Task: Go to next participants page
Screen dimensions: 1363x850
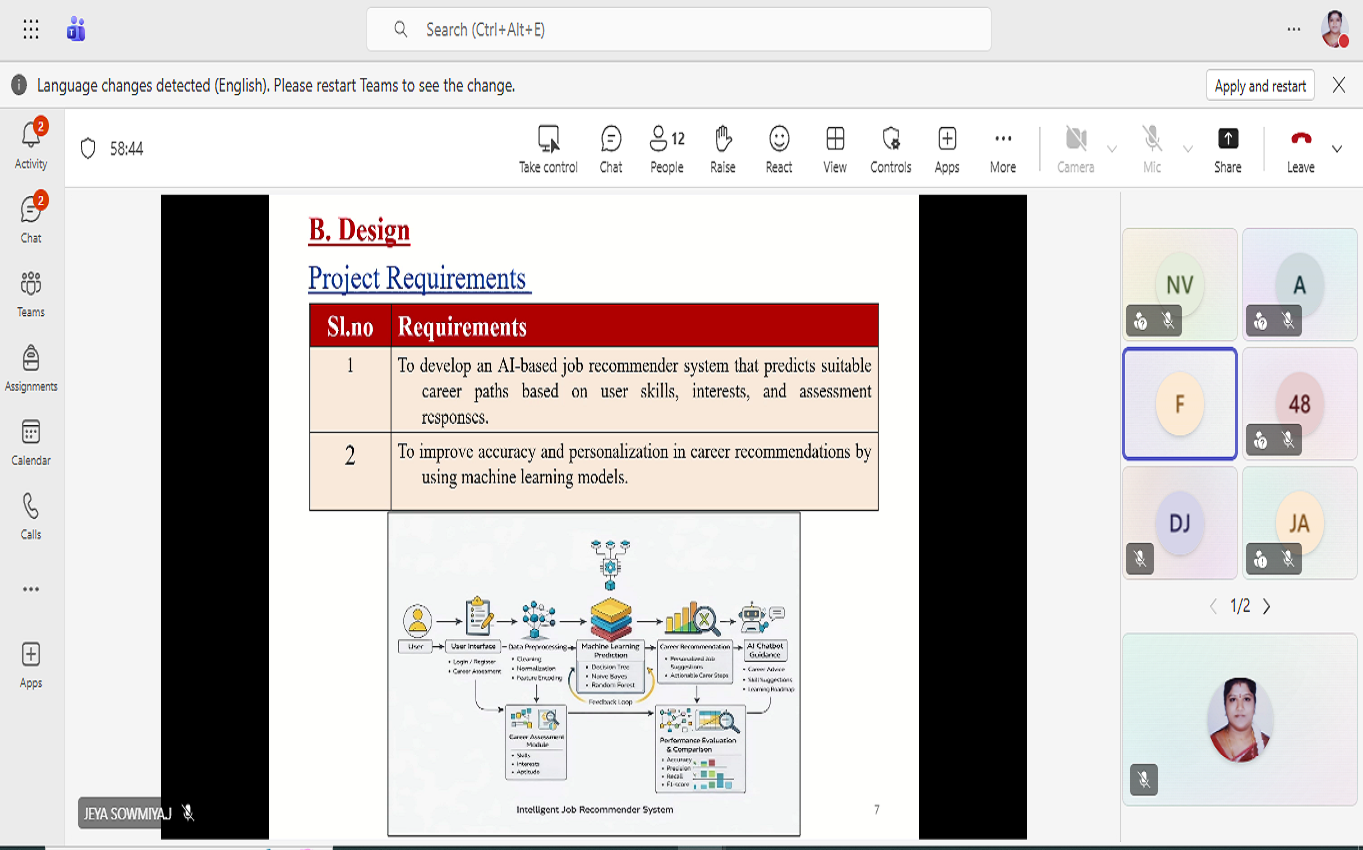Action: click(1267, 606)
